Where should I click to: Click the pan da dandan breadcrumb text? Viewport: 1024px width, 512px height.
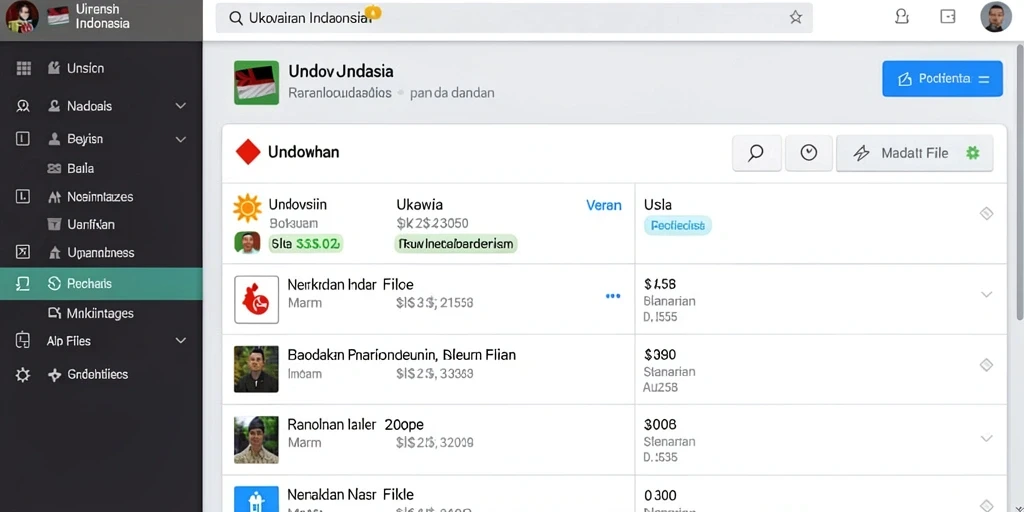click(452, 93)
